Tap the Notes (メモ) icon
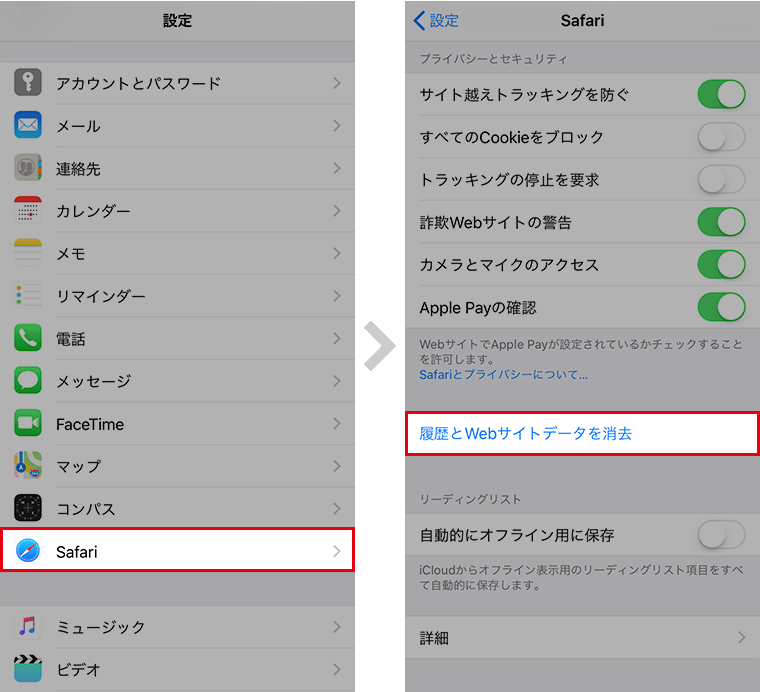The width and height of the screenshot is (760, 692). [28, 252]
